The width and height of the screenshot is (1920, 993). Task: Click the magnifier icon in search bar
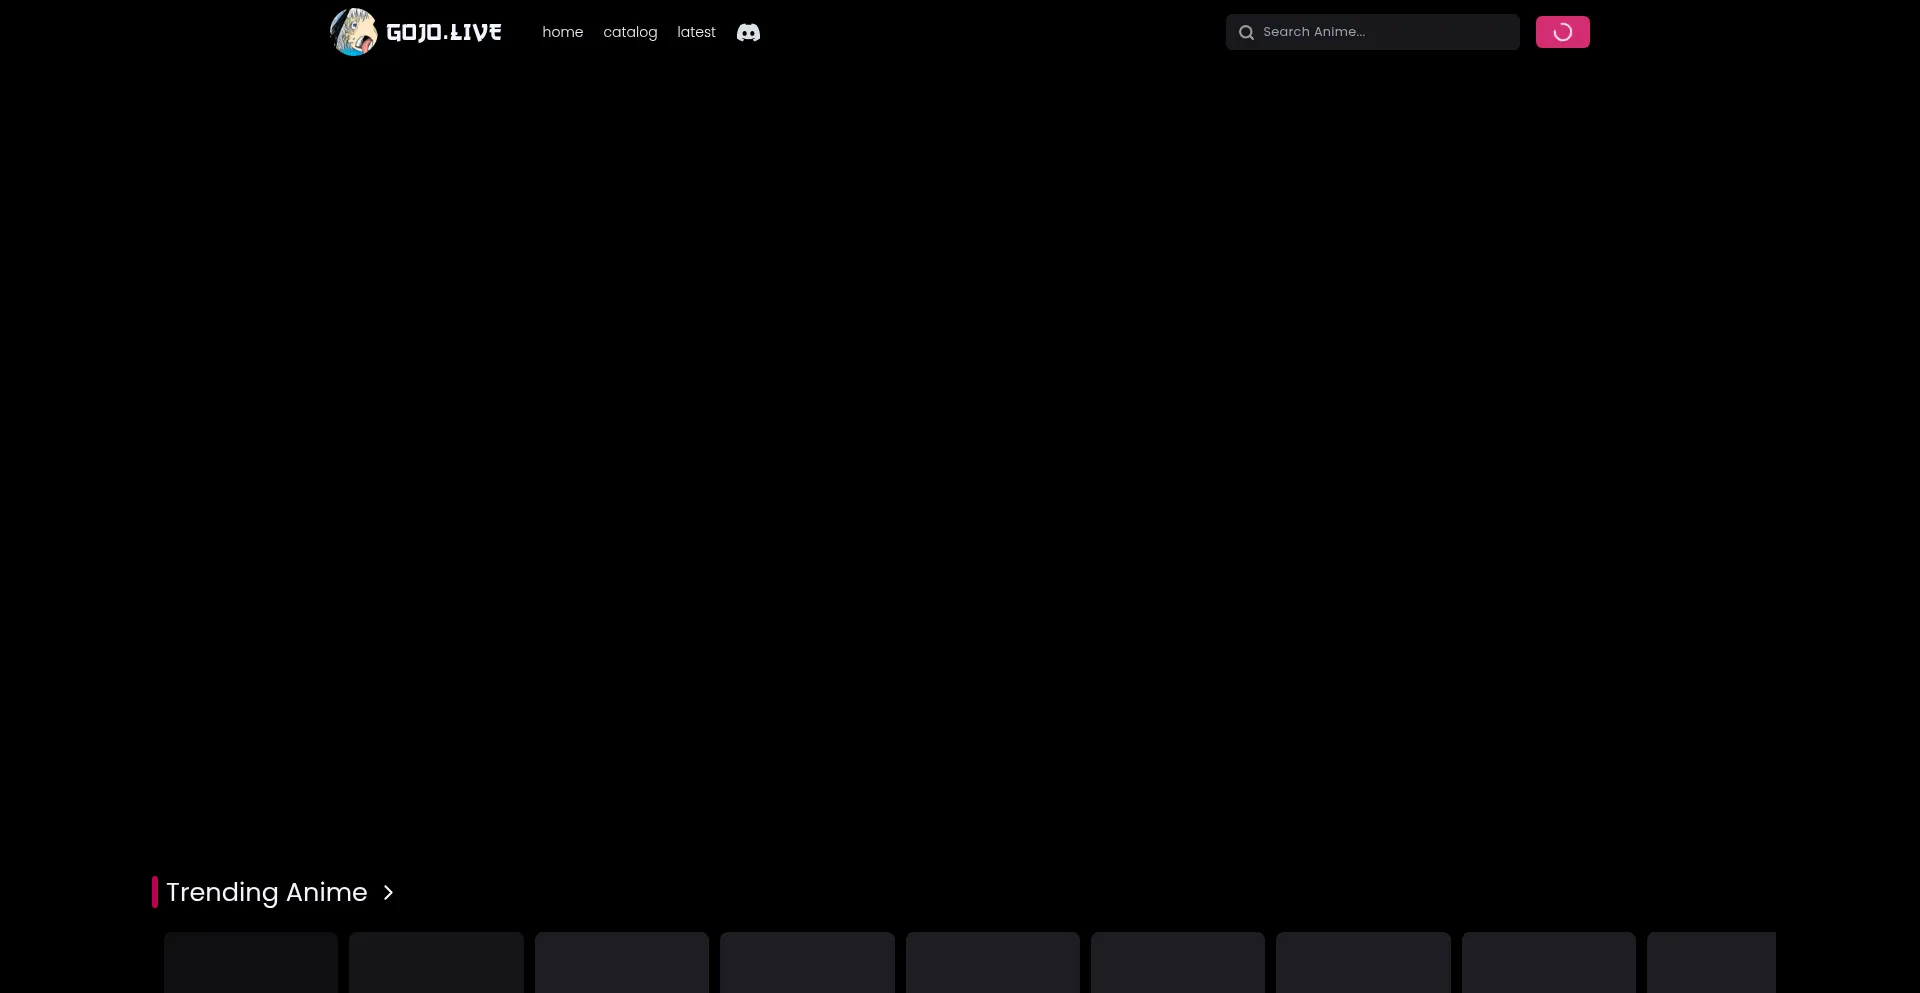(1246, 32)
